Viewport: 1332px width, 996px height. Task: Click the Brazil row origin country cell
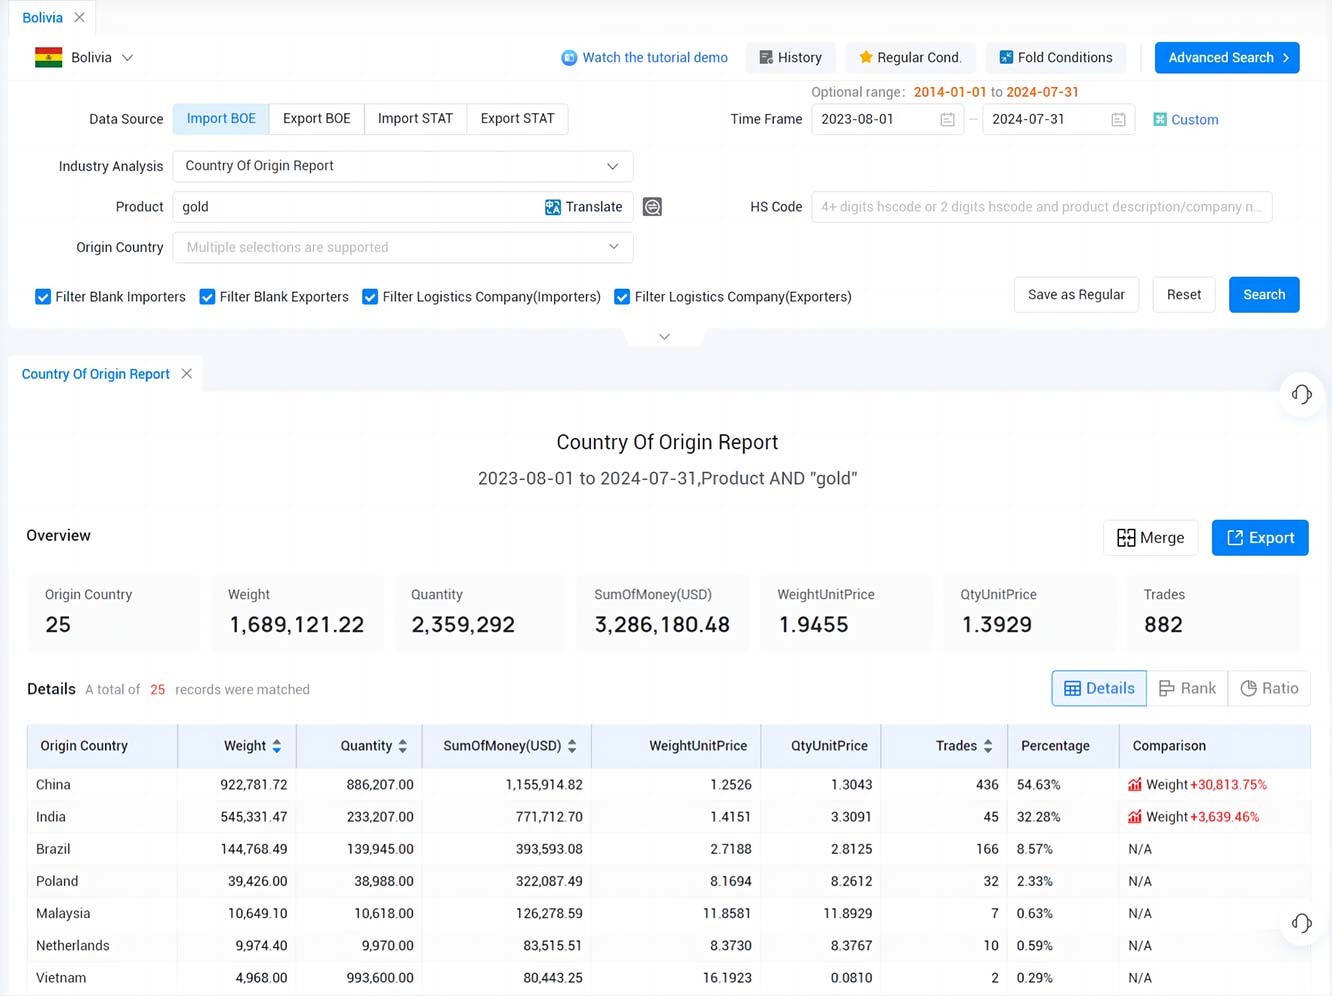click(102, 849)
